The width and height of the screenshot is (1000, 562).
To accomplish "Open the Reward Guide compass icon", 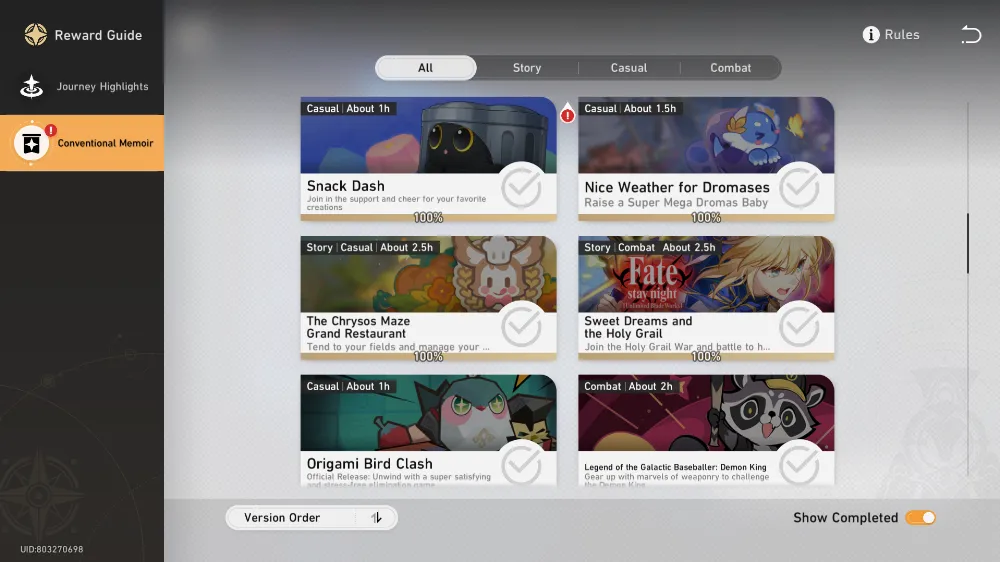I will [x=36, y=34].
